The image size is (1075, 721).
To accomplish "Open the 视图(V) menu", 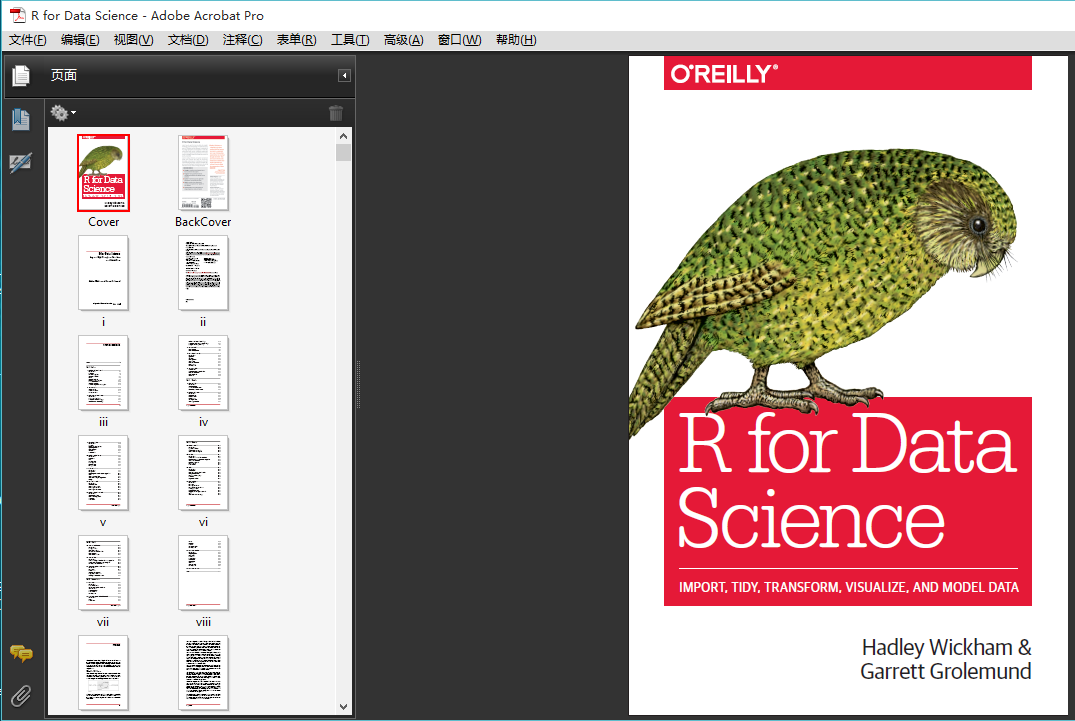I will click(x=134, y=40).
